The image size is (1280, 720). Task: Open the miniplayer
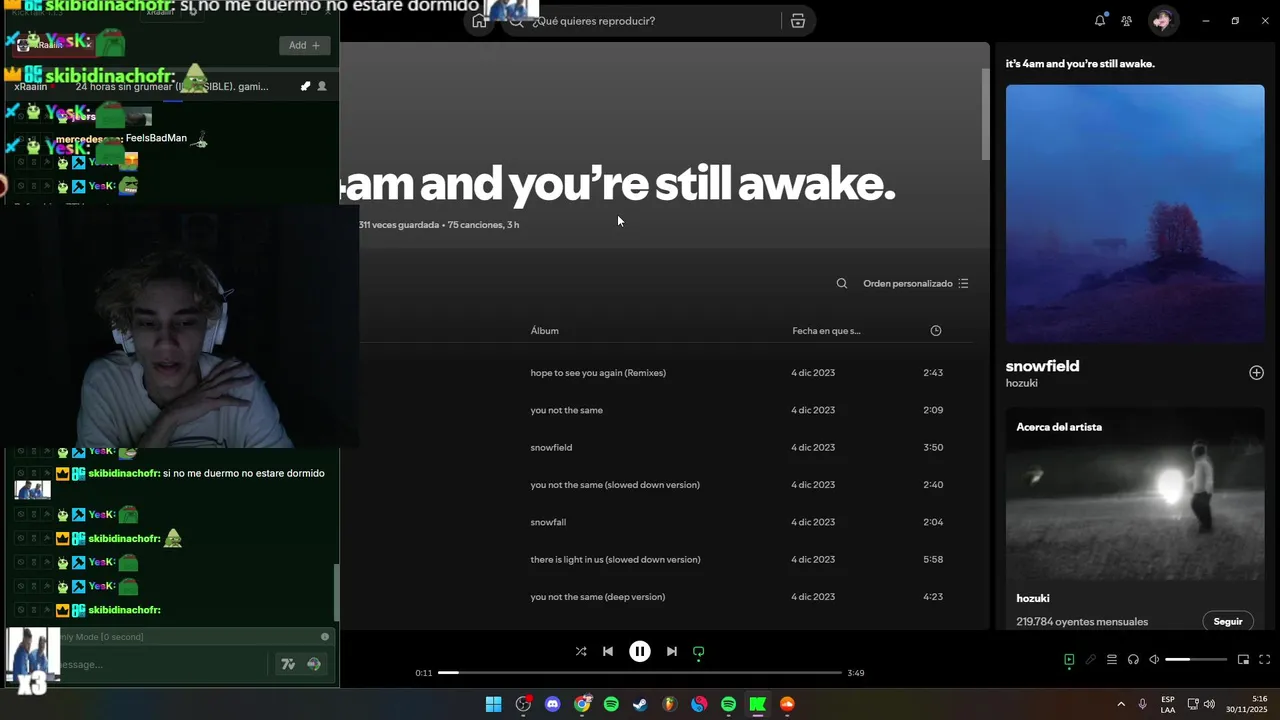[1244, 660]
